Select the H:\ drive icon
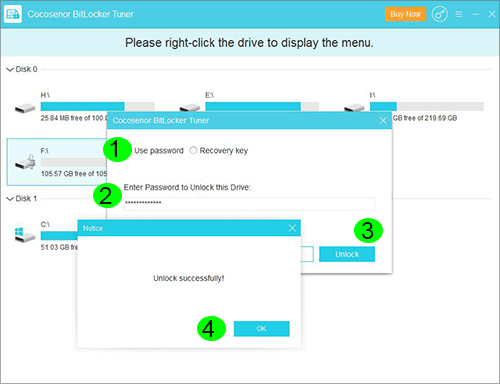The image size is (500, 384). coord(25,108)
